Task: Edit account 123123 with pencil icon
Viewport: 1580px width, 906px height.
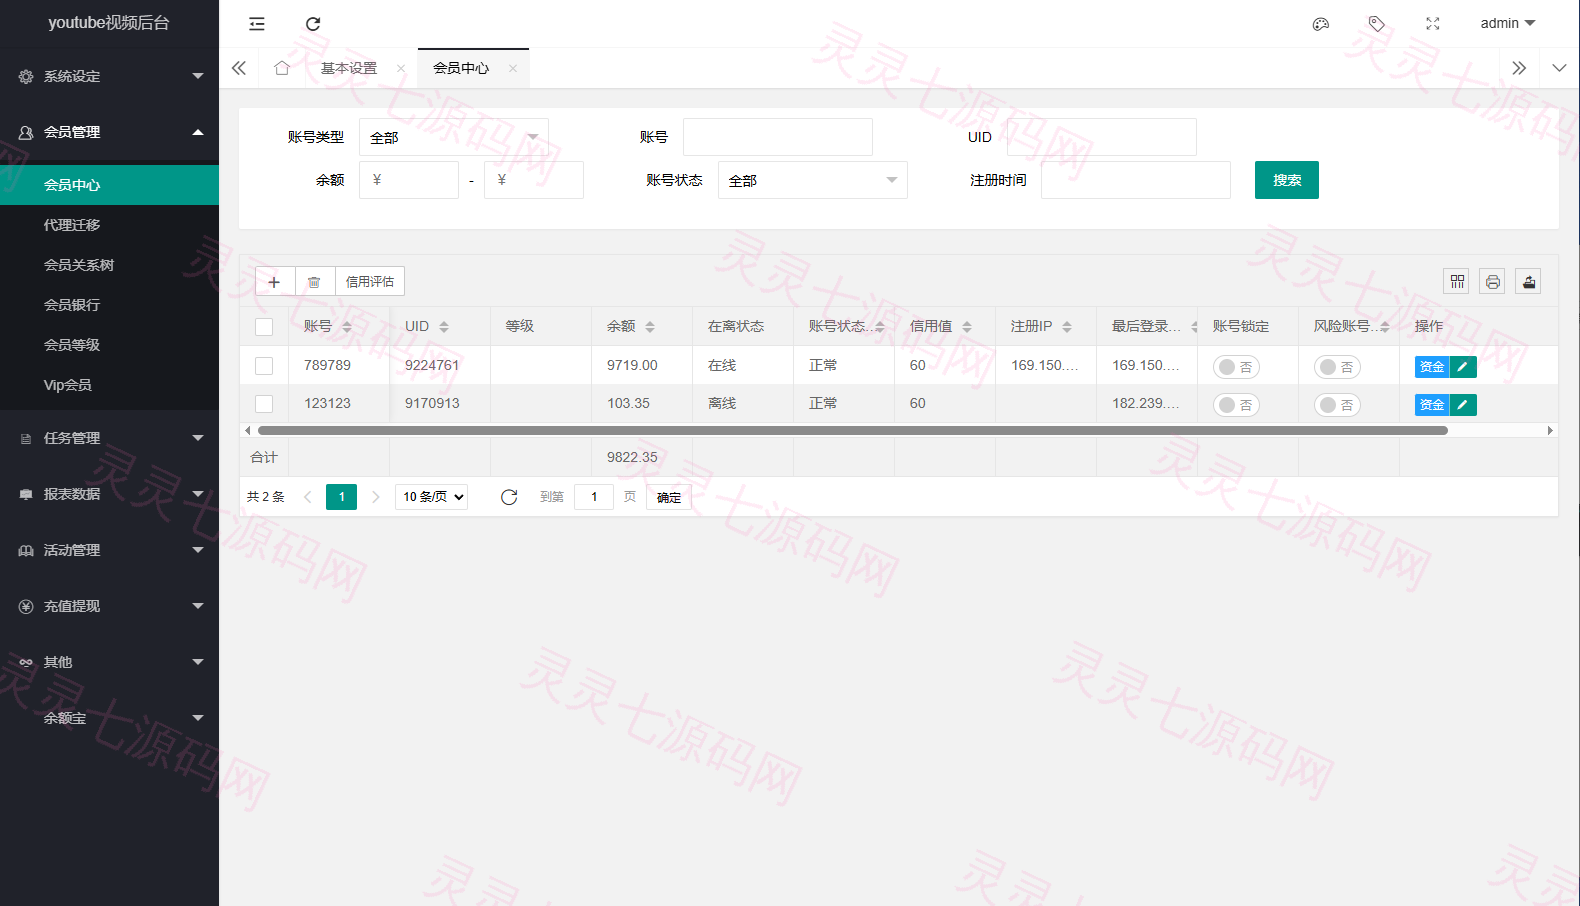Action: click(x=1463, y=405)
